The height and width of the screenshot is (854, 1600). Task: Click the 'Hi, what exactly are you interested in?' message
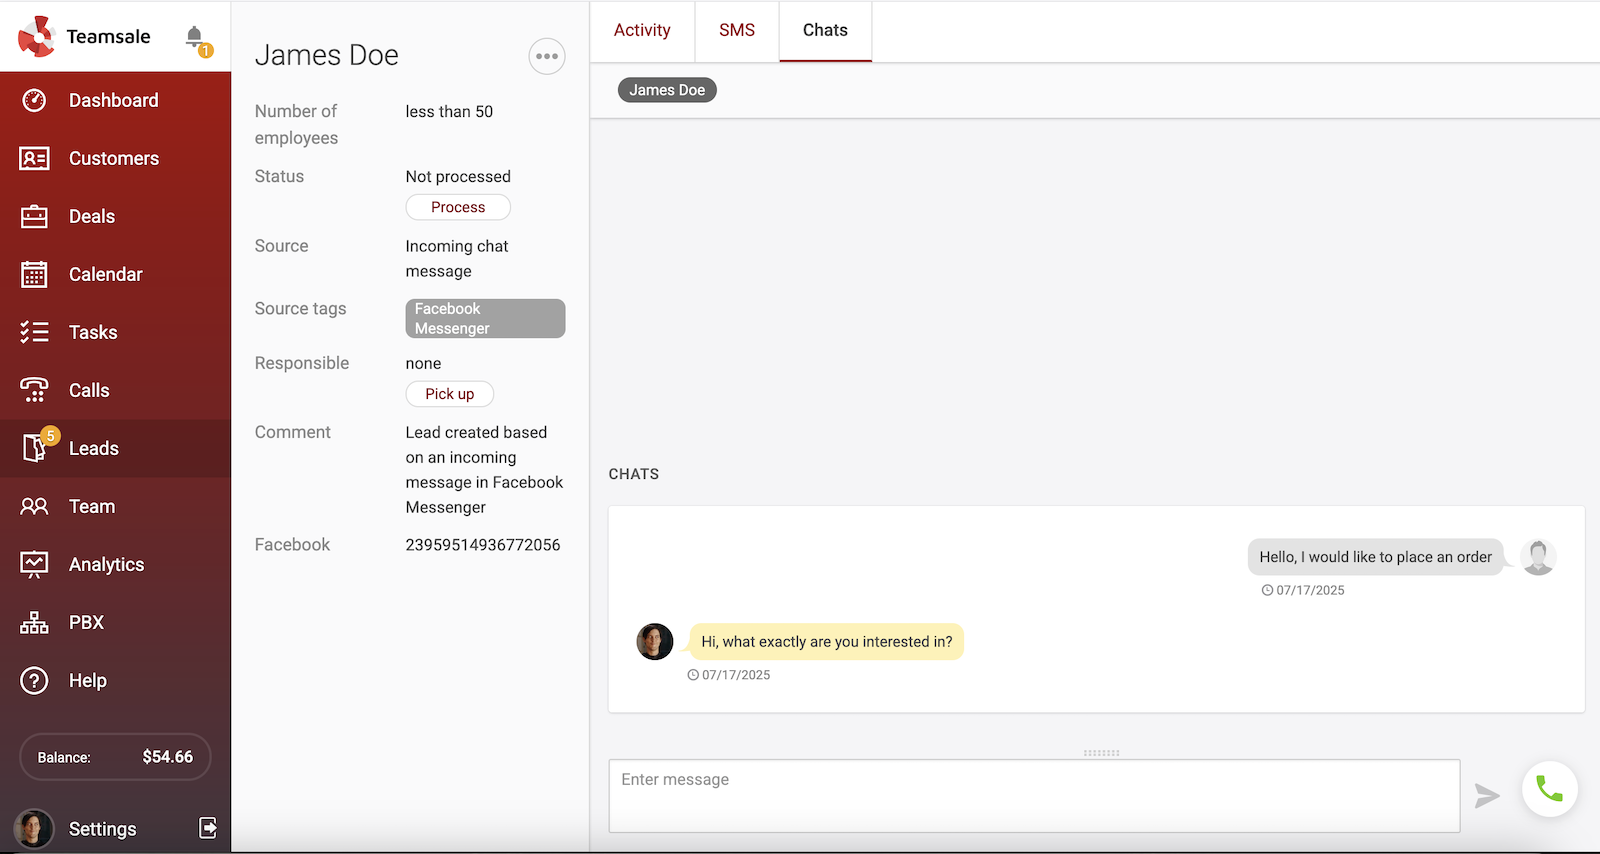coord(827,642)
